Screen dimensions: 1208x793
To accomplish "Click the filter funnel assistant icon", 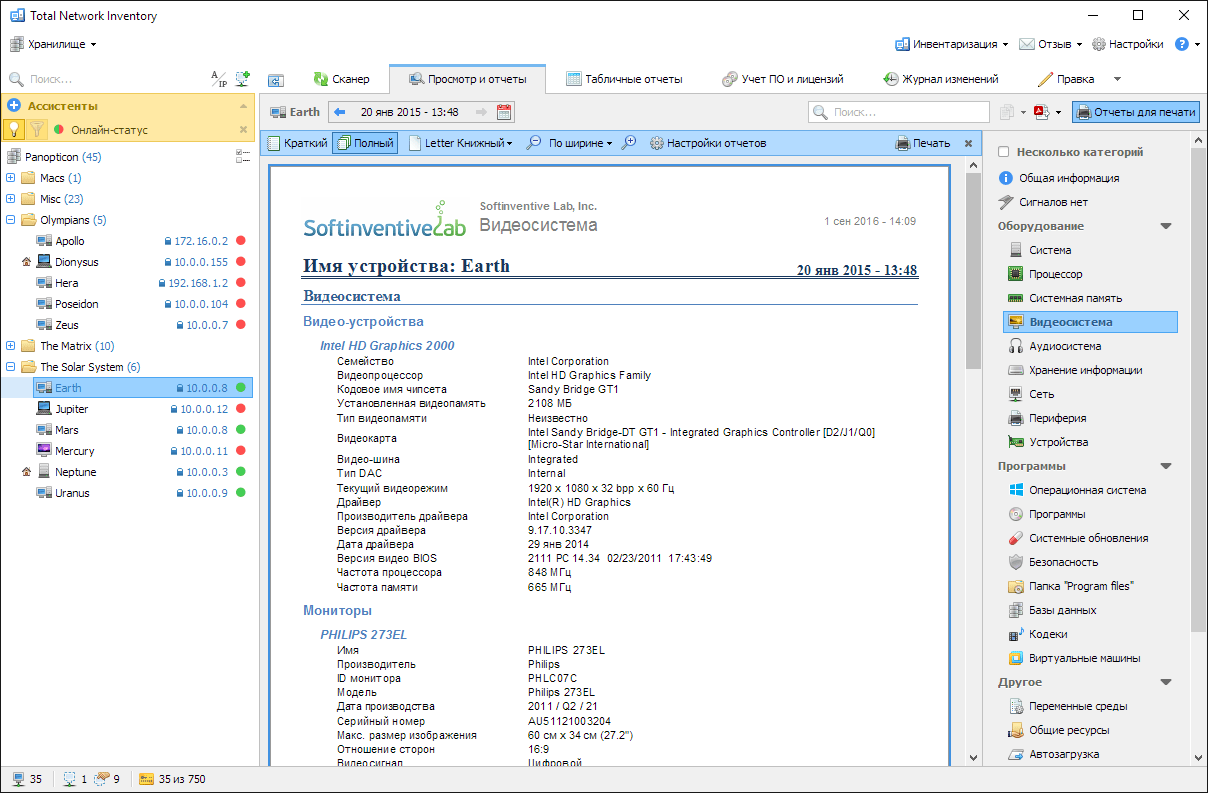I will [37, 129].
